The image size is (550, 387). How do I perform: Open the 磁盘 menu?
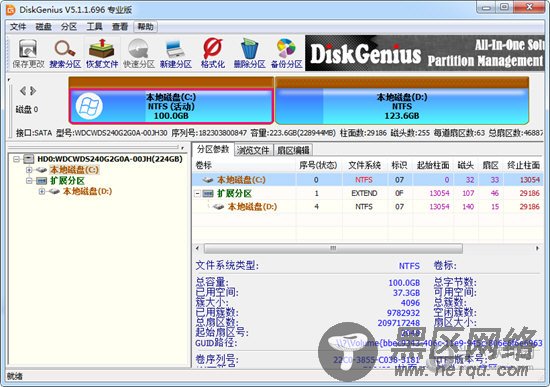43,27
